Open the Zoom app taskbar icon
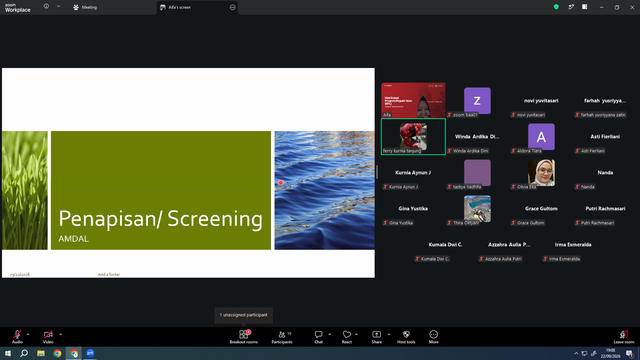Screen dimensions: 640x360 [90, 353]
